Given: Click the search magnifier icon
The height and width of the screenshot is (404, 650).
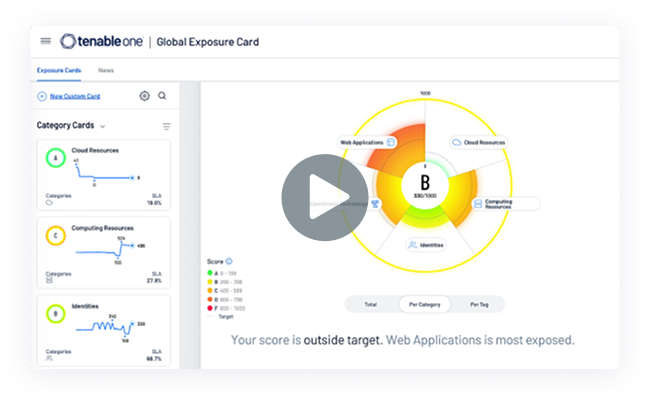Looking at the screenshot, I should (x=162, y=96).
